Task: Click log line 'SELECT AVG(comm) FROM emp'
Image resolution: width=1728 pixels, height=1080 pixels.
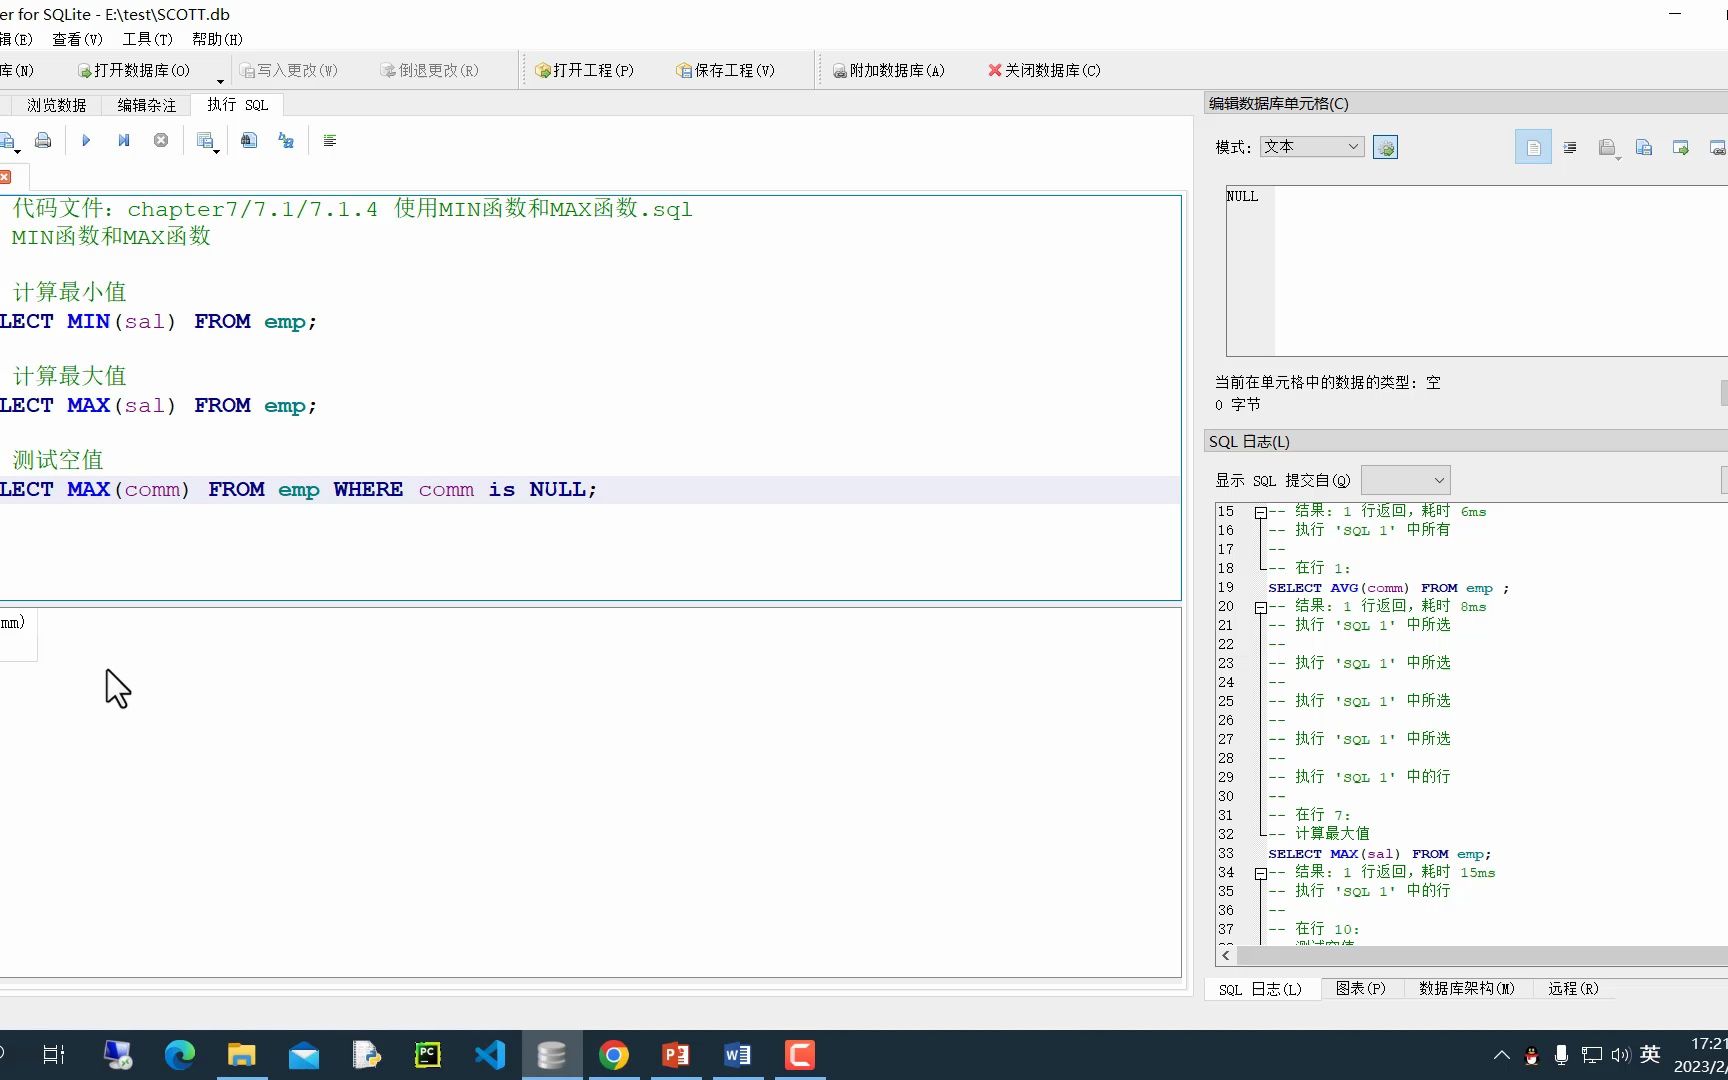Action: (1388, 588)
